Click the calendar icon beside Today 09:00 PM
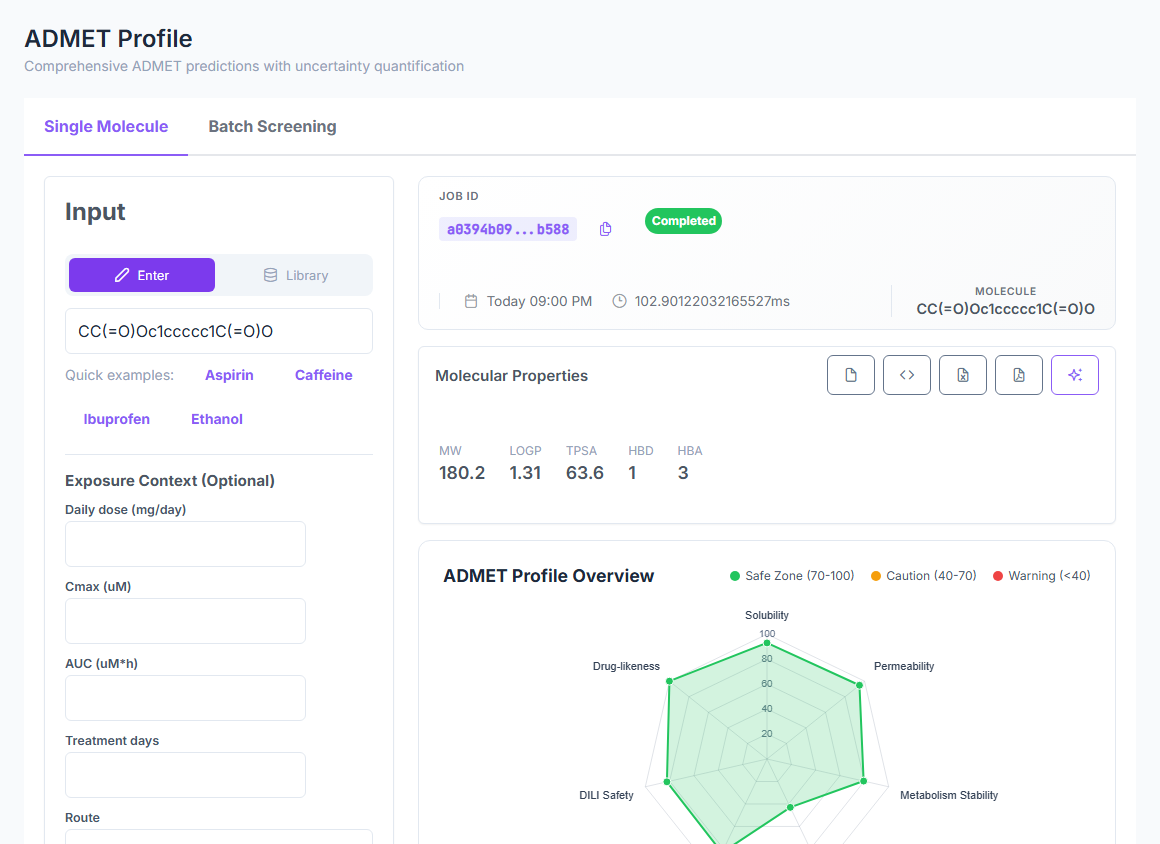1160x844 pixels. (x=471, y=301)
